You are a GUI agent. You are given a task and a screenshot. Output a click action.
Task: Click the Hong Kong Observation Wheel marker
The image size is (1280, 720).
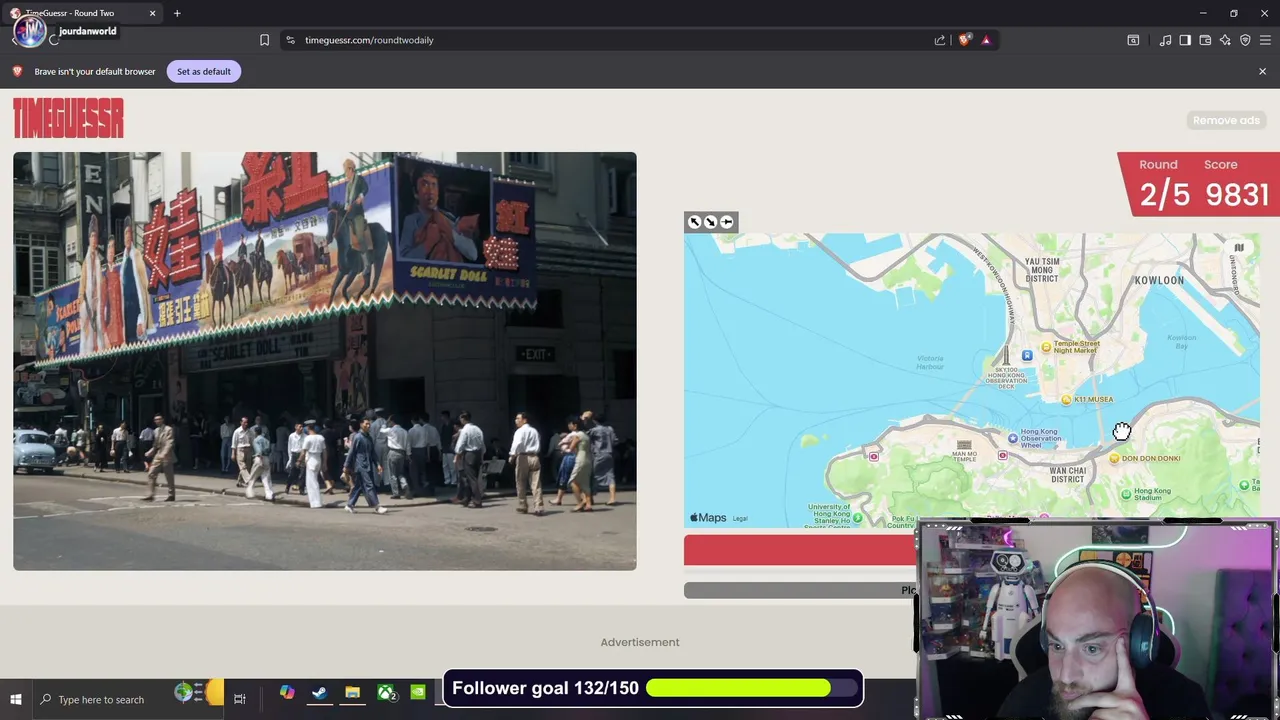1013,438
